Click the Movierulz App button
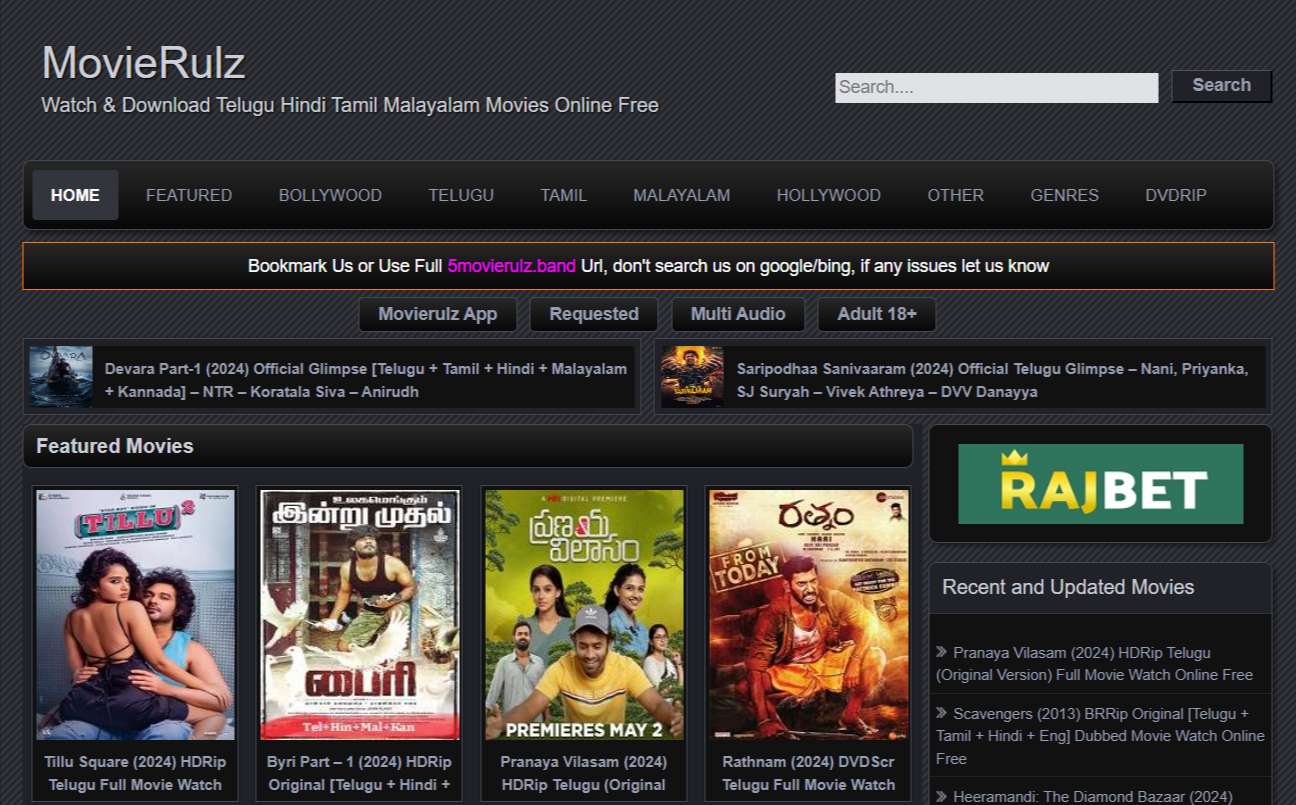 point(438,314)
